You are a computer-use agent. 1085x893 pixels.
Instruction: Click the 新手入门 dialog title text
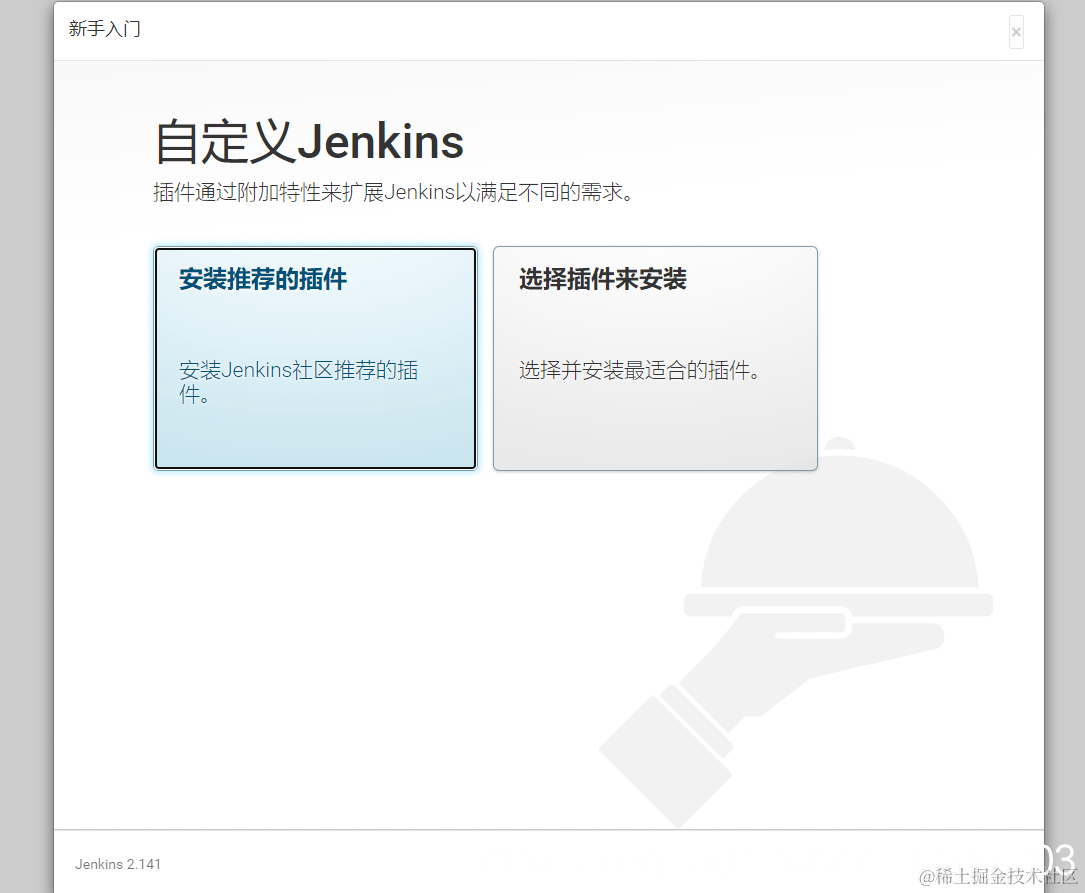coord(104,28)
